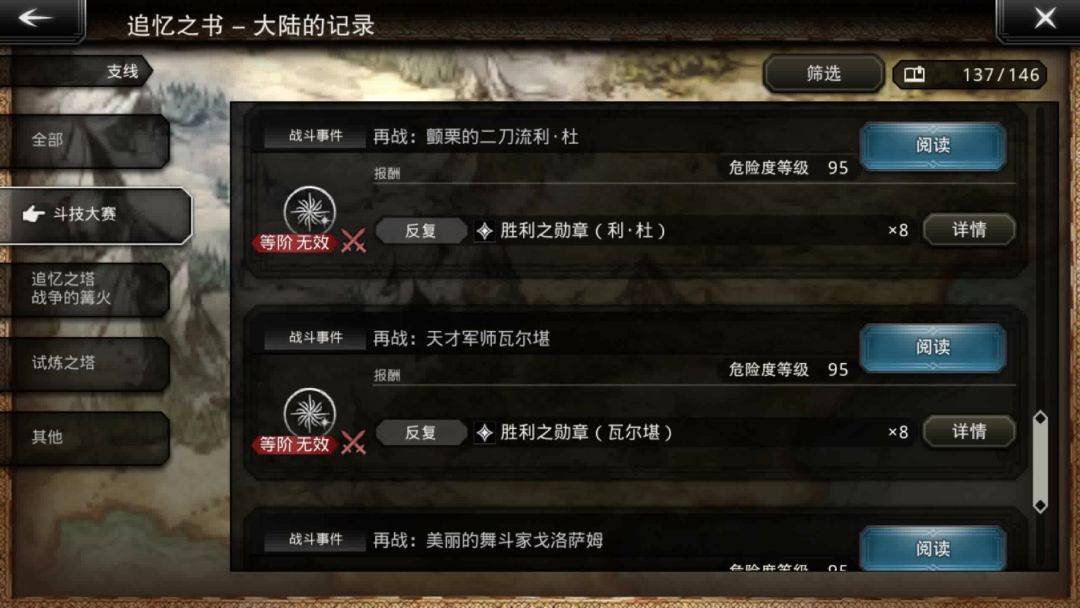This screenshot has width=1080, height=608.
Task: Click 阅读 for 天才军师瓦尔堪 battle
Action: (x=933, y=347)
